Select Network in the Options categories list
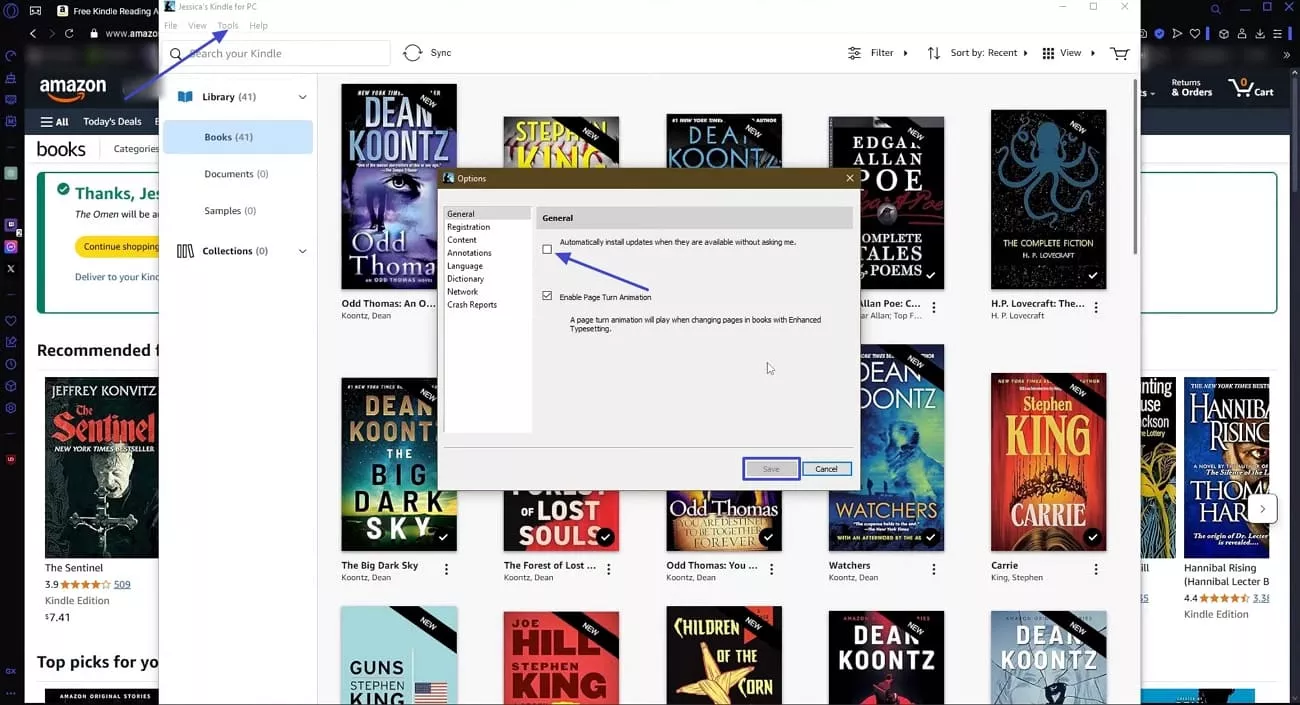This screenshot has width=1300, height=705. click(462, 291)
